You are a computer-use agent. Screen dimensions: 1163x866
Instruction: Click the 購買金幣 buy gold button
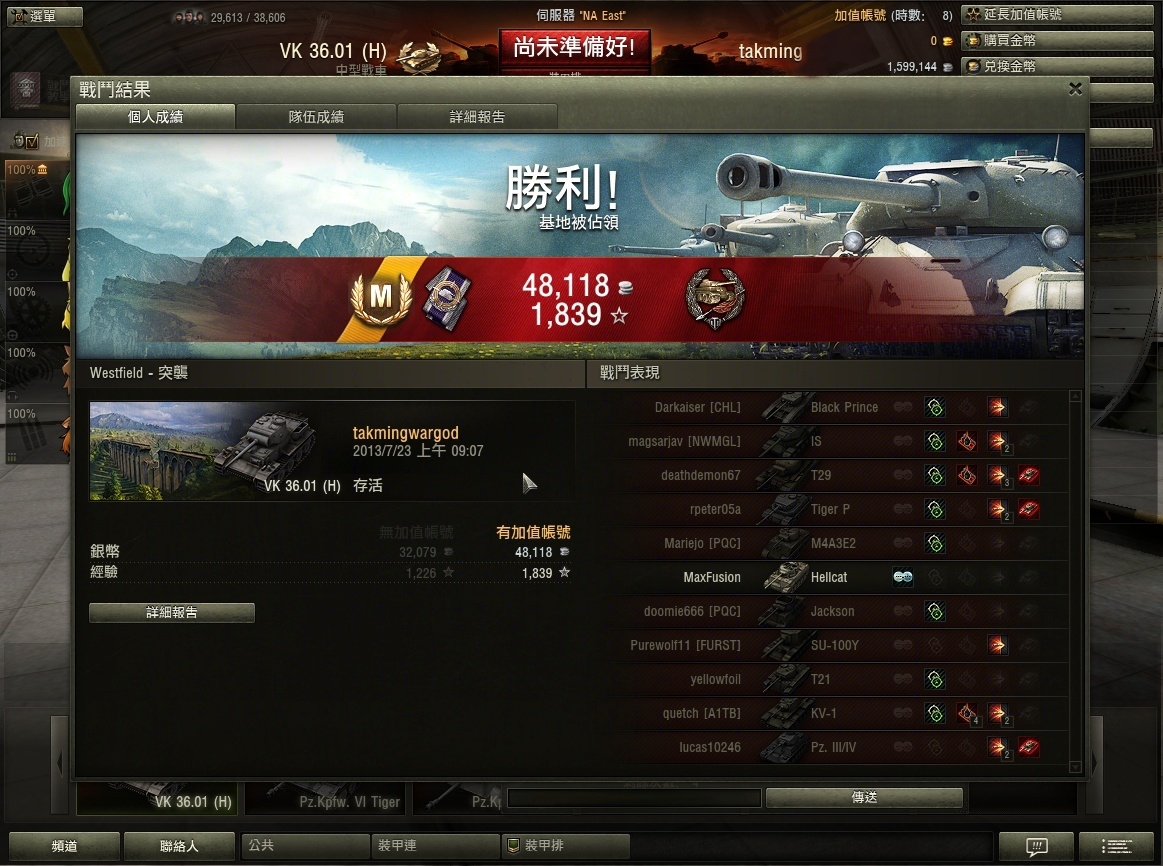(x=1057, y=40)
